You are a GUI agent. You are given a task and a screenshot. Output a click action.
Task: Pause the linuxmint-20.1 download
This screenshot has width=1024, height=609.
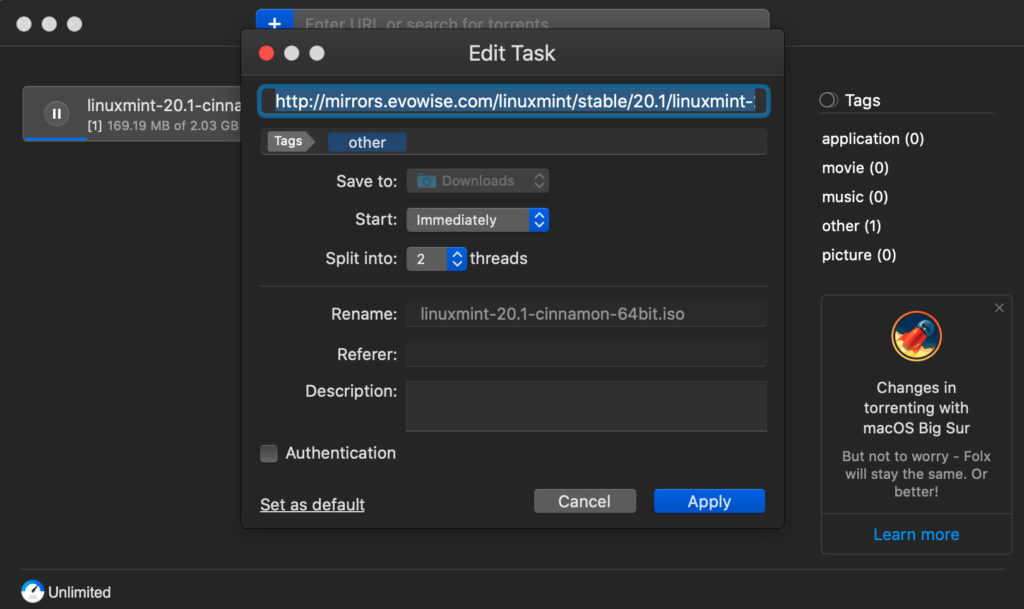point(55,113)
